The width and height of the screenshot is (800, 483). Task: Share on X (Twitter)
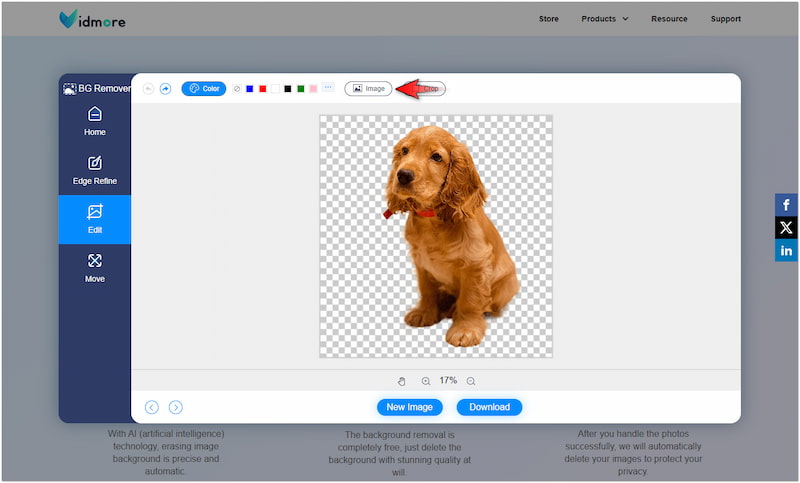coord(787,228)
